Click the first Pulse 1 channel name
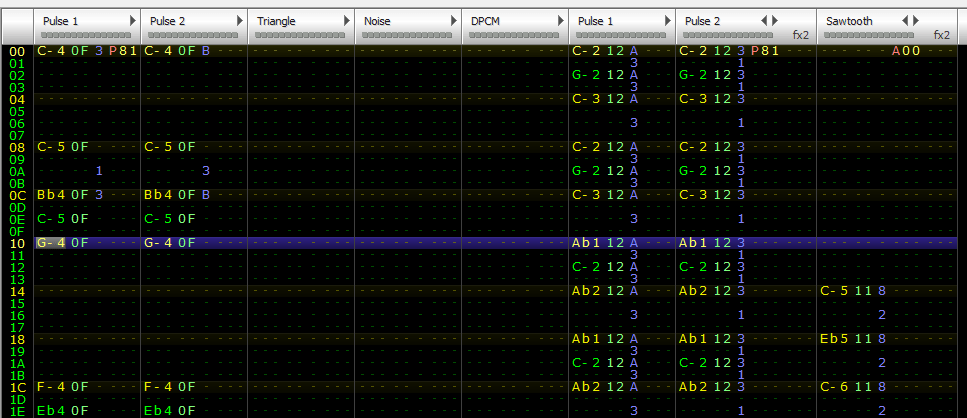This screenshot has width=967, height=418. click(60, 21)
